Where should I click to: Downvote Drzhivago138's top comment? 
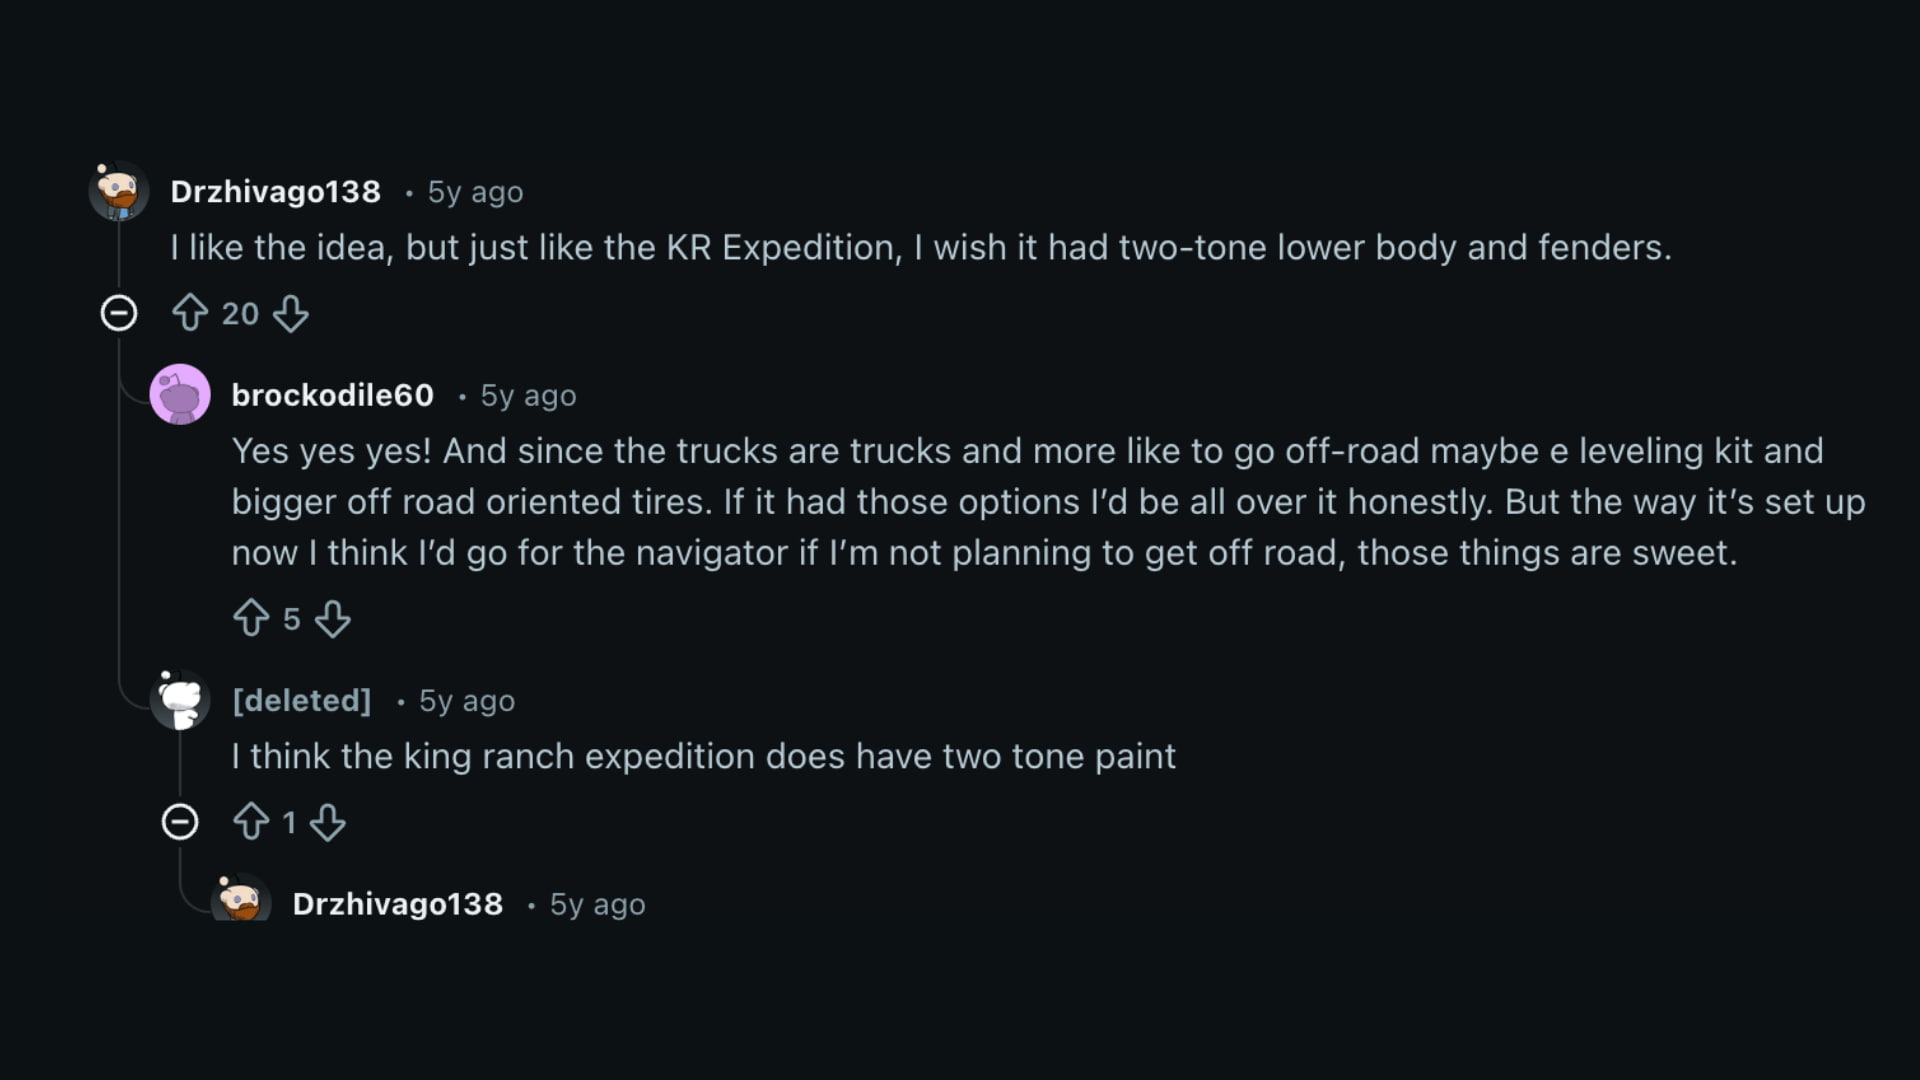coord(291,313)
